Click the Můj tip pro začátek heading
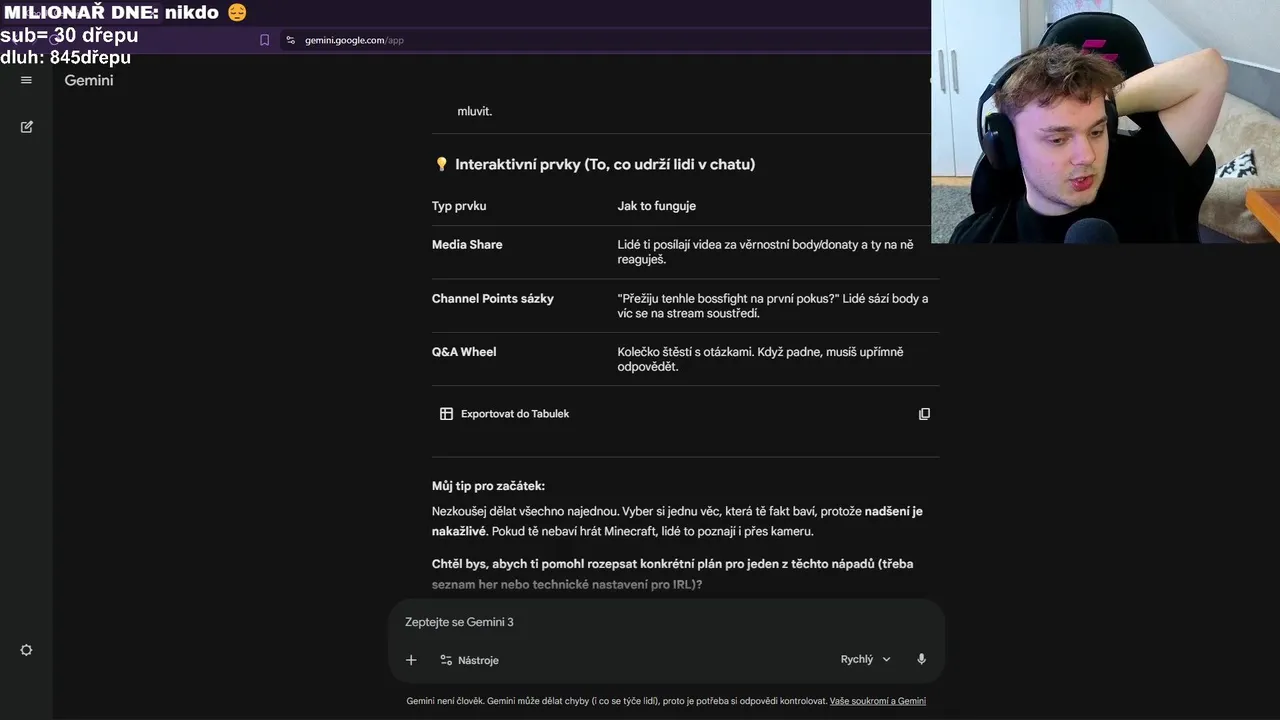The image size is (1280, 720). point(488,486)
